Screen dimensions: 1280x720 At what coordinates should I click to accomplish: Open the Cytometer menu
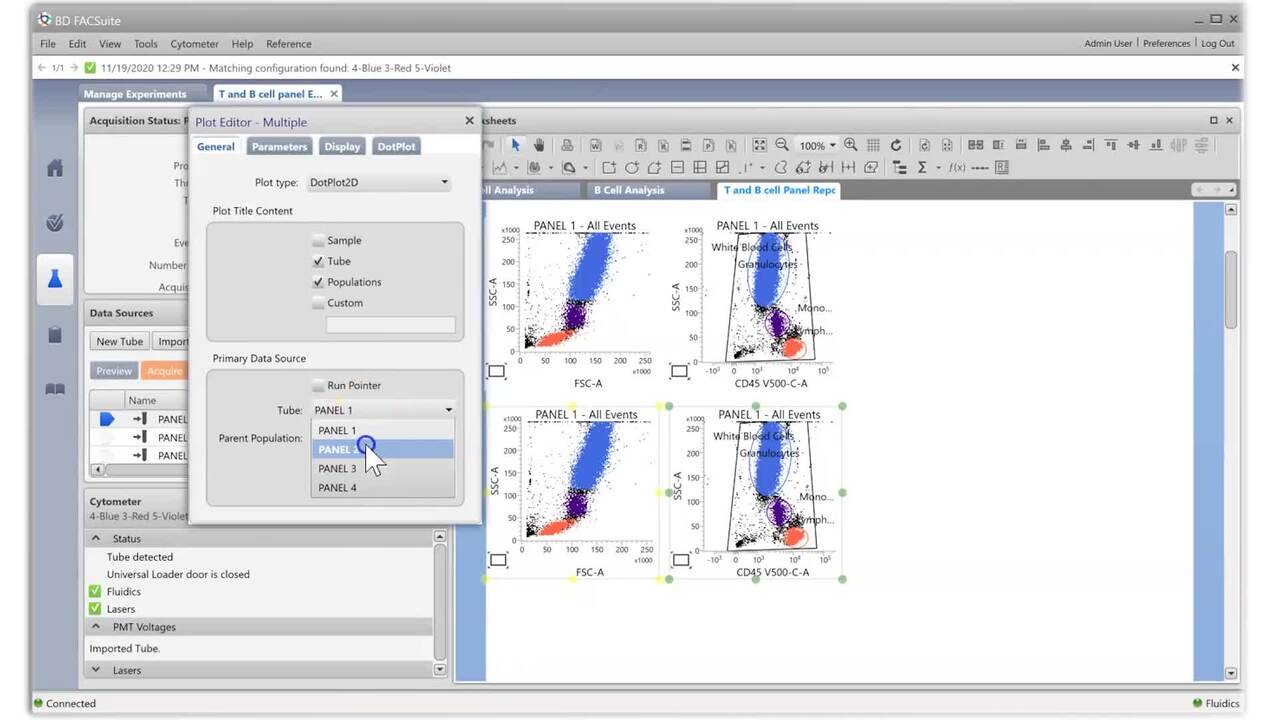coord(194,44)
